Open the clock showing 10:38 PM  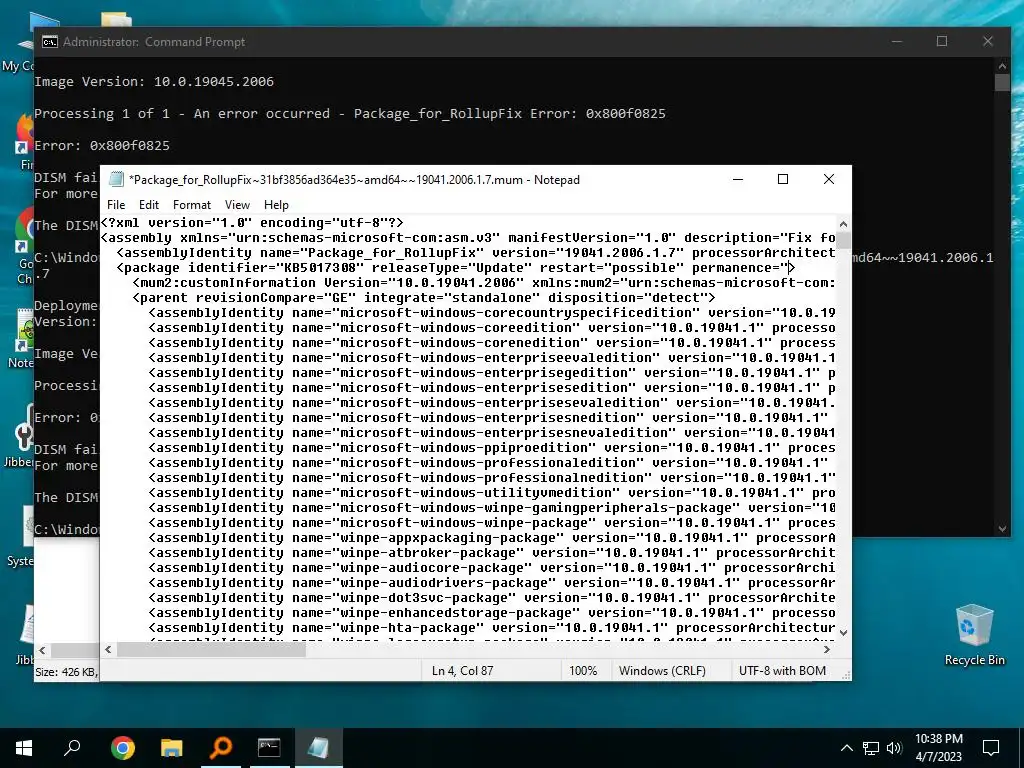[x=938, y=748]
